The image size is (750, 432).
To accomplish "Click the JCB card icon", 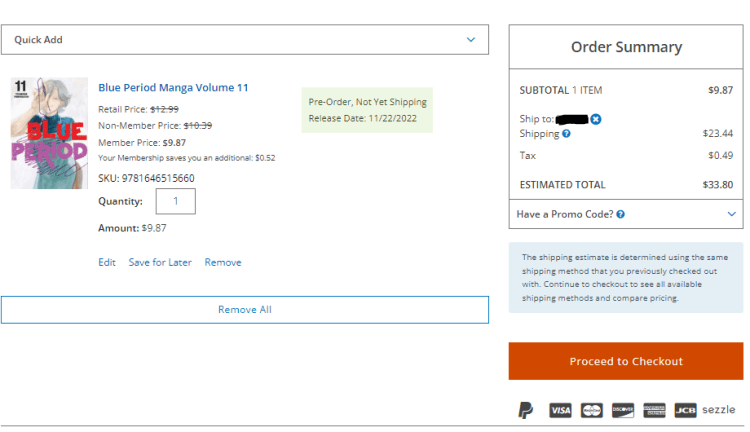I will pos(685,410).
